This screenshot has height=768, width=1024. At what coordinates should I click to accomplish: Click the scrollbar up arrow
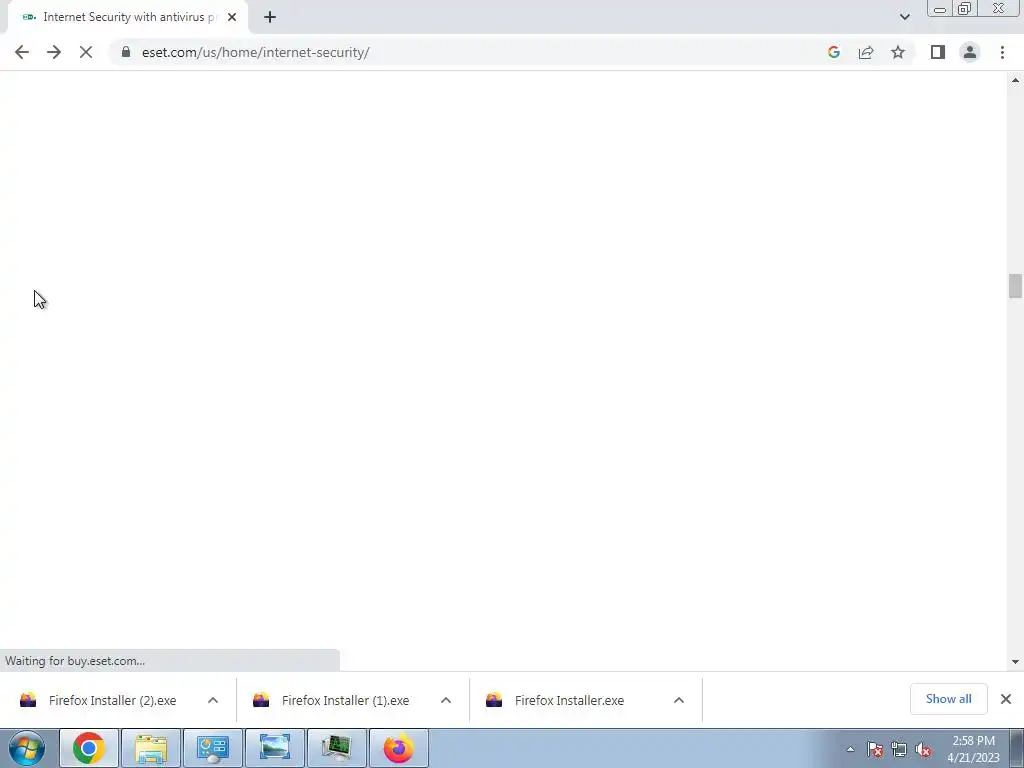point(1015,80)
